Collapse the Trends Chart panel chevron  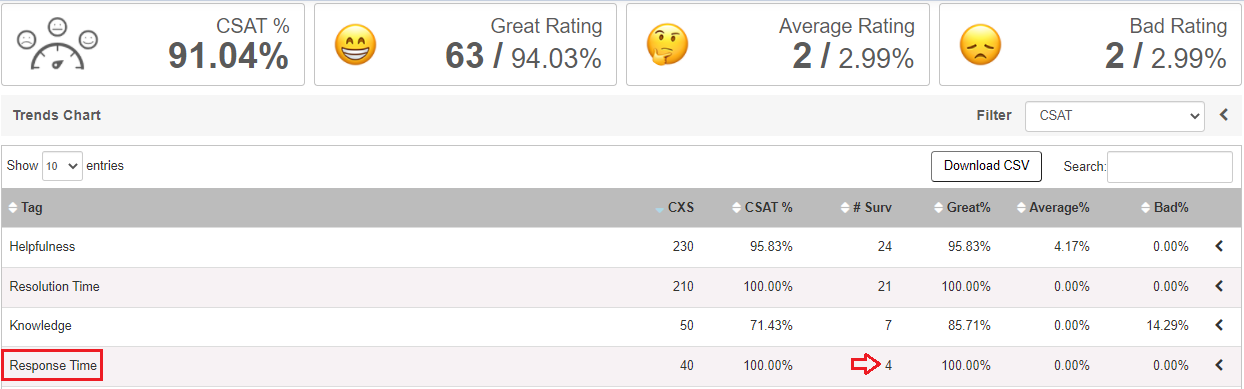point(1223,115)
